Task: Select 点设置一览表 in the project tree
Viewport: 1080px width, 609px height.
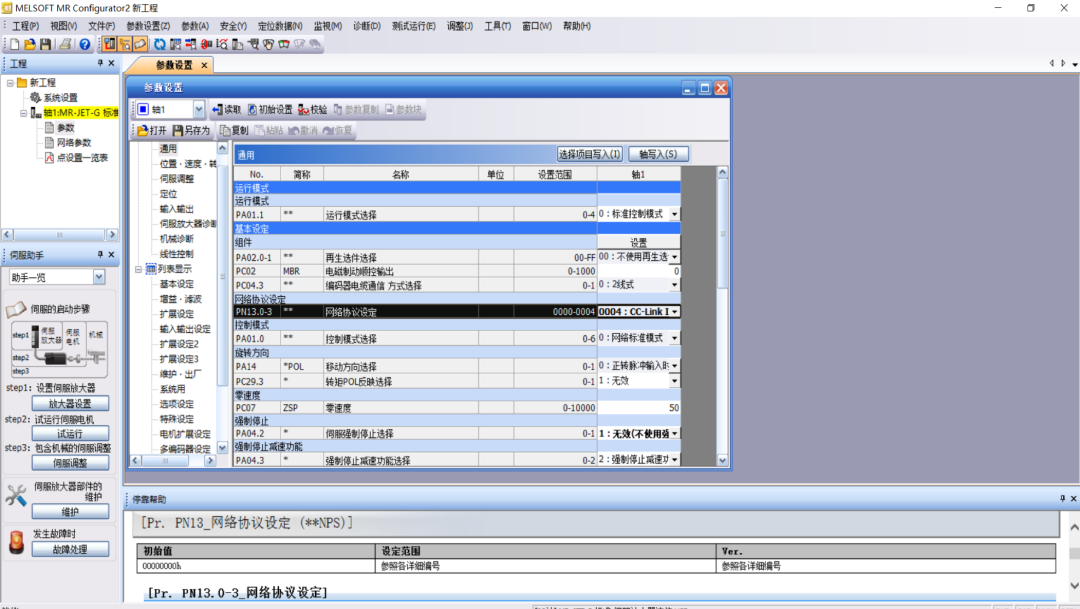Action: click(x=82, y=158)
